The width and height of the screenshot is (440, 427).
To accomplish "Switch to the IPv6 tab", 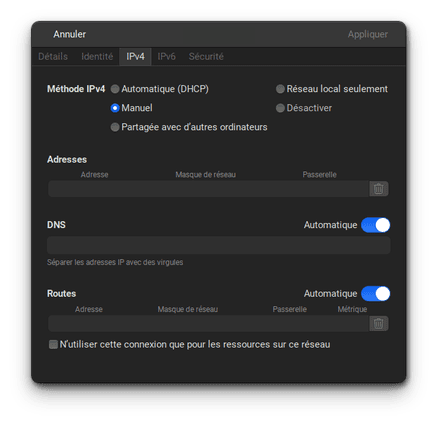I will [x=166, y=57].
